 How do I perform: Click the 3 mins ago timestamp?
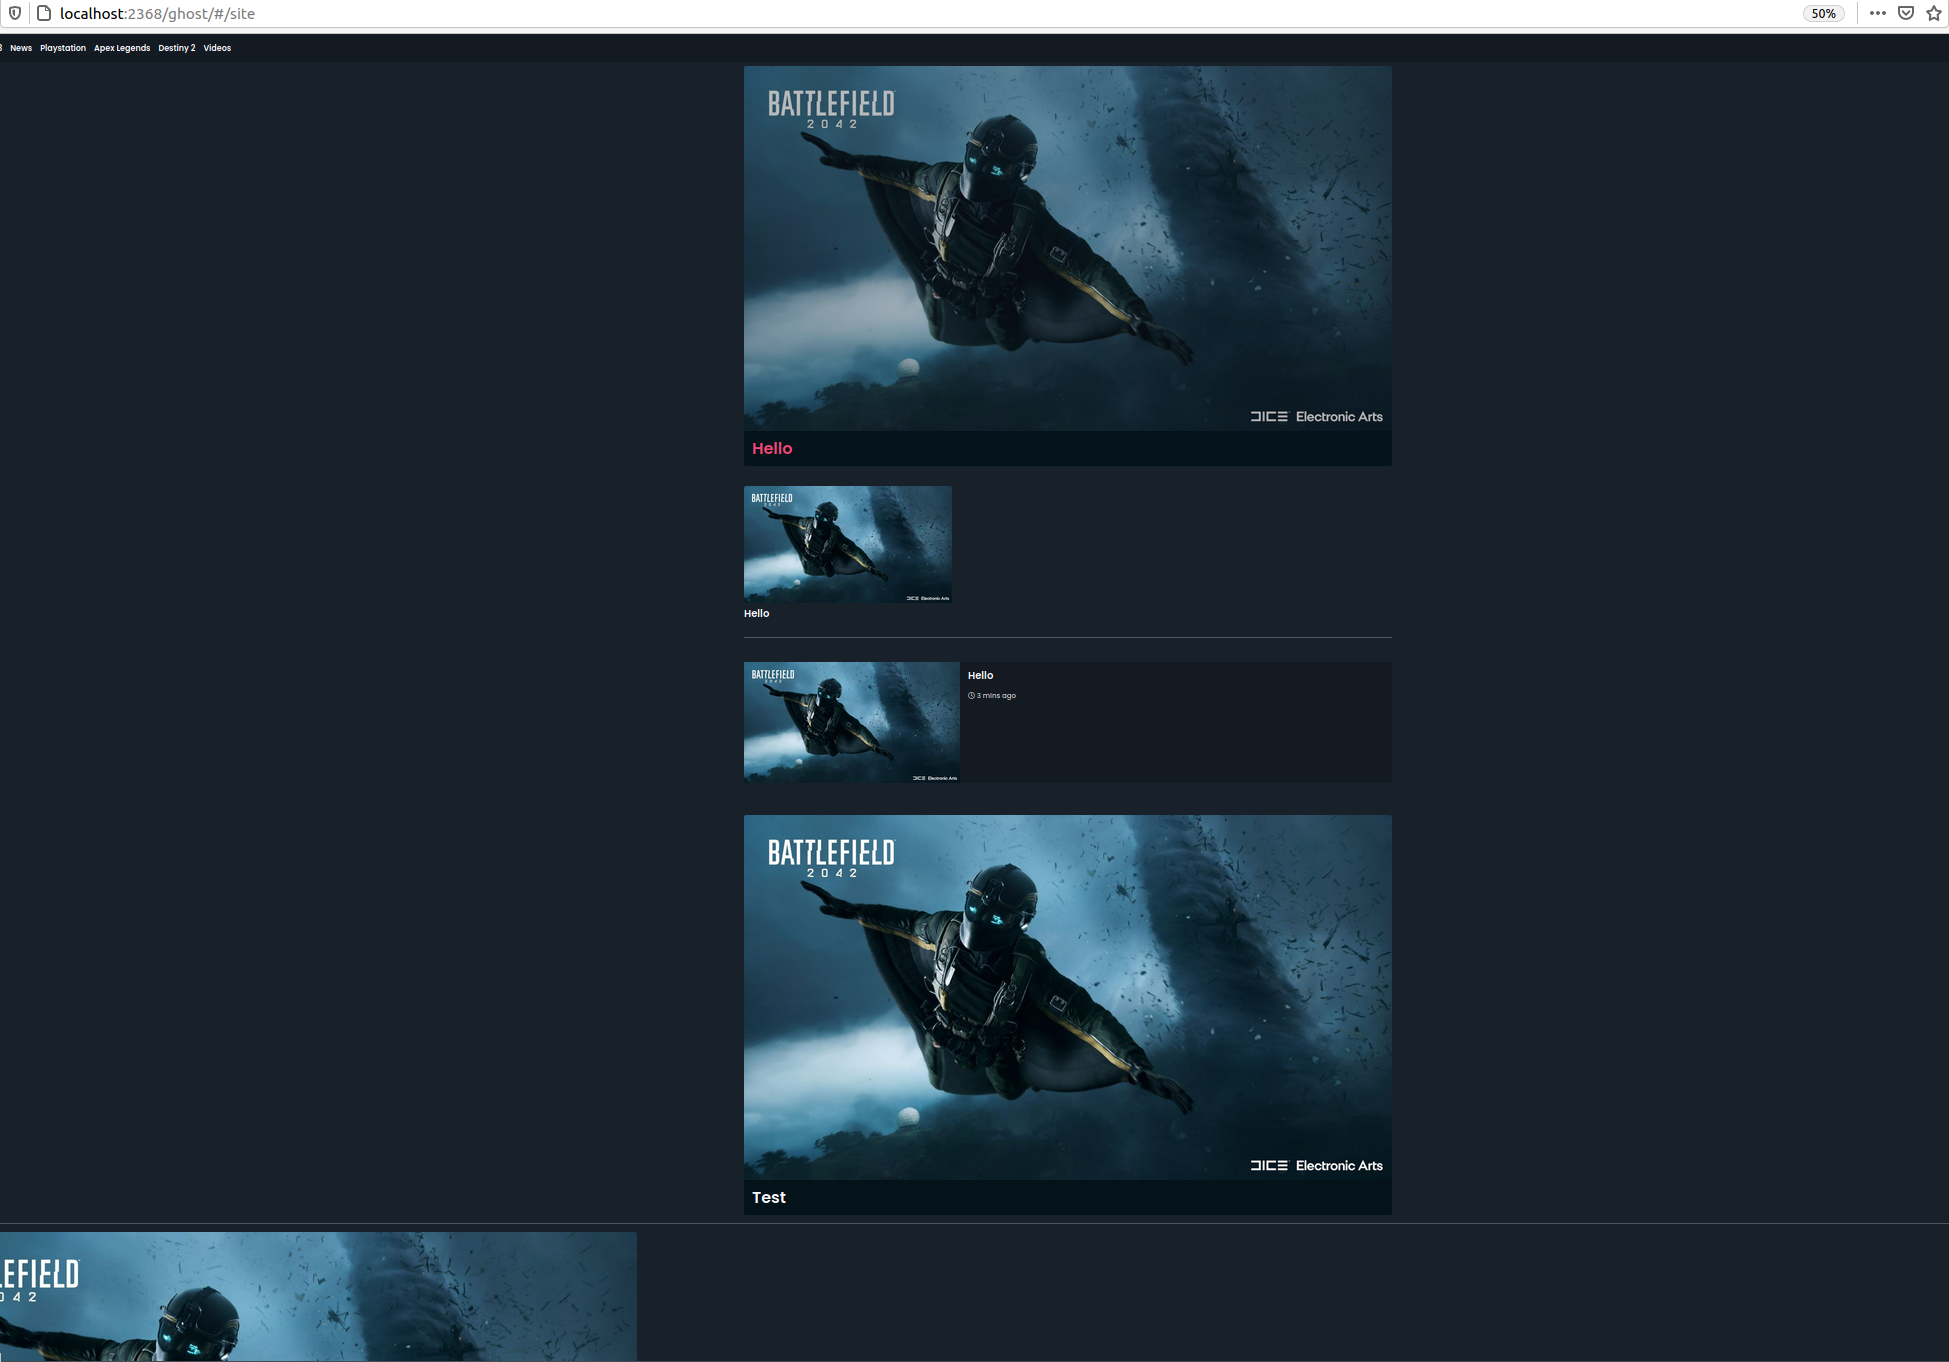click(996, 695)
